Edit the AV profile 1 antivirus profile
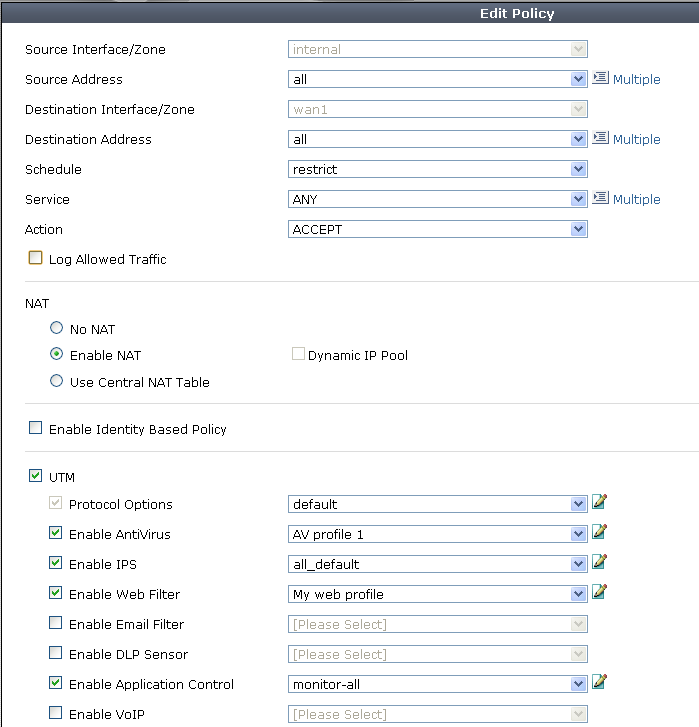The image size is (699, 727). coord(600,532)
